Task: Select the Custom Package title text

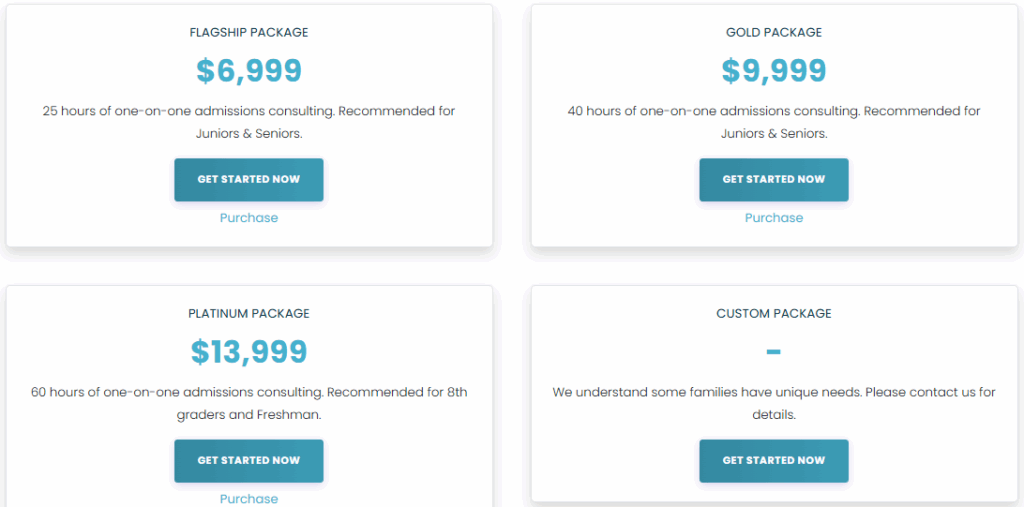Action: (774, 314)
